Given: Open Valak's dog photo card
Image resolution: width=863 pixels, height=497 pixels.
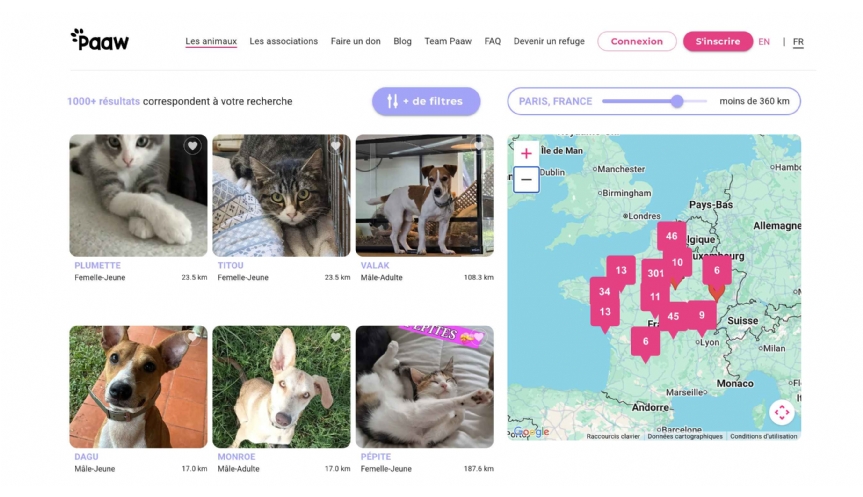Looking at the screenshot, I should pos(424,196).
